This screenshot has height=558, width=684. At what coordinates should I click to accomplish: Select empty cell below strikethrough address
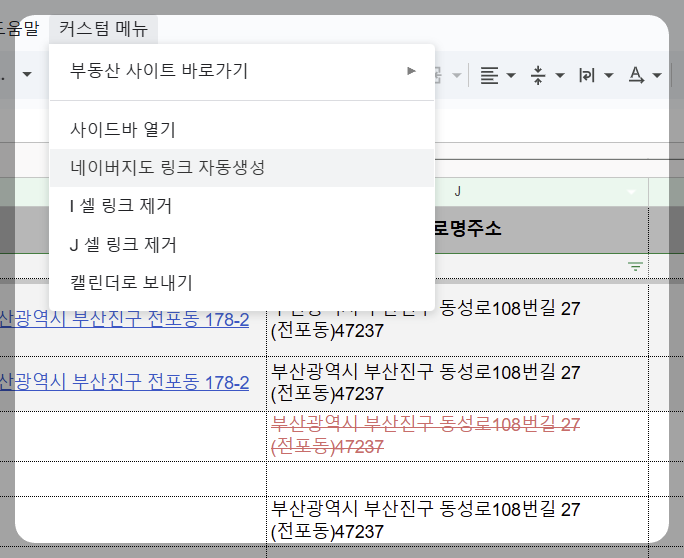click(457, 479)
